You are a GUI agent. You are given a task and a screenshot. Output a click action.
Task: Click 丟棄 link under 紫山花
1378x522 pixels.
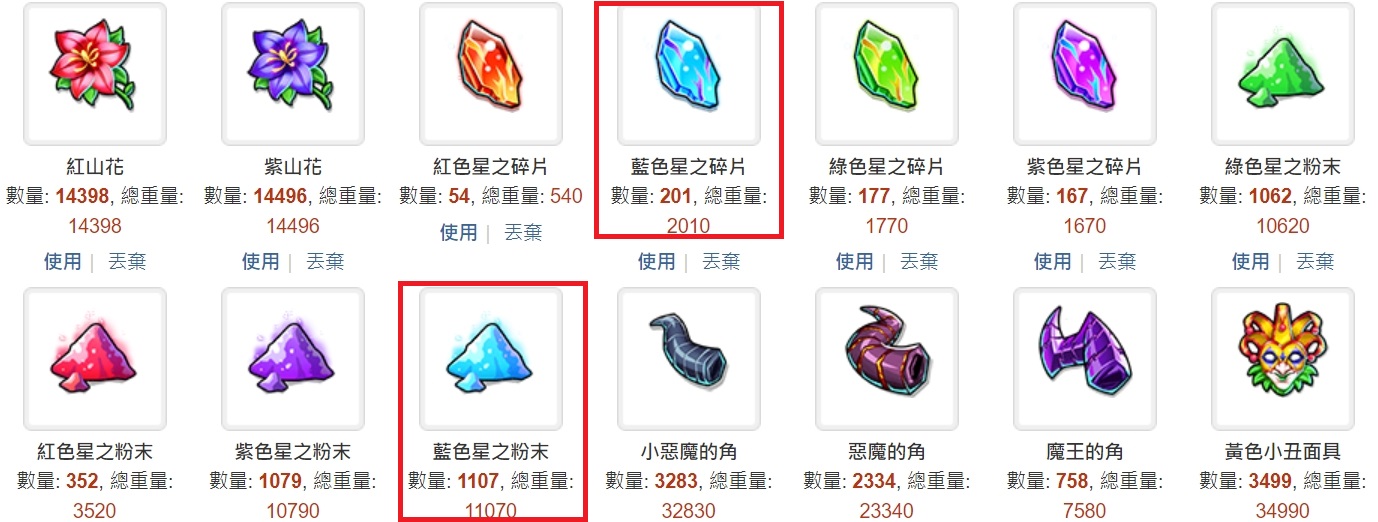[325, 262]
